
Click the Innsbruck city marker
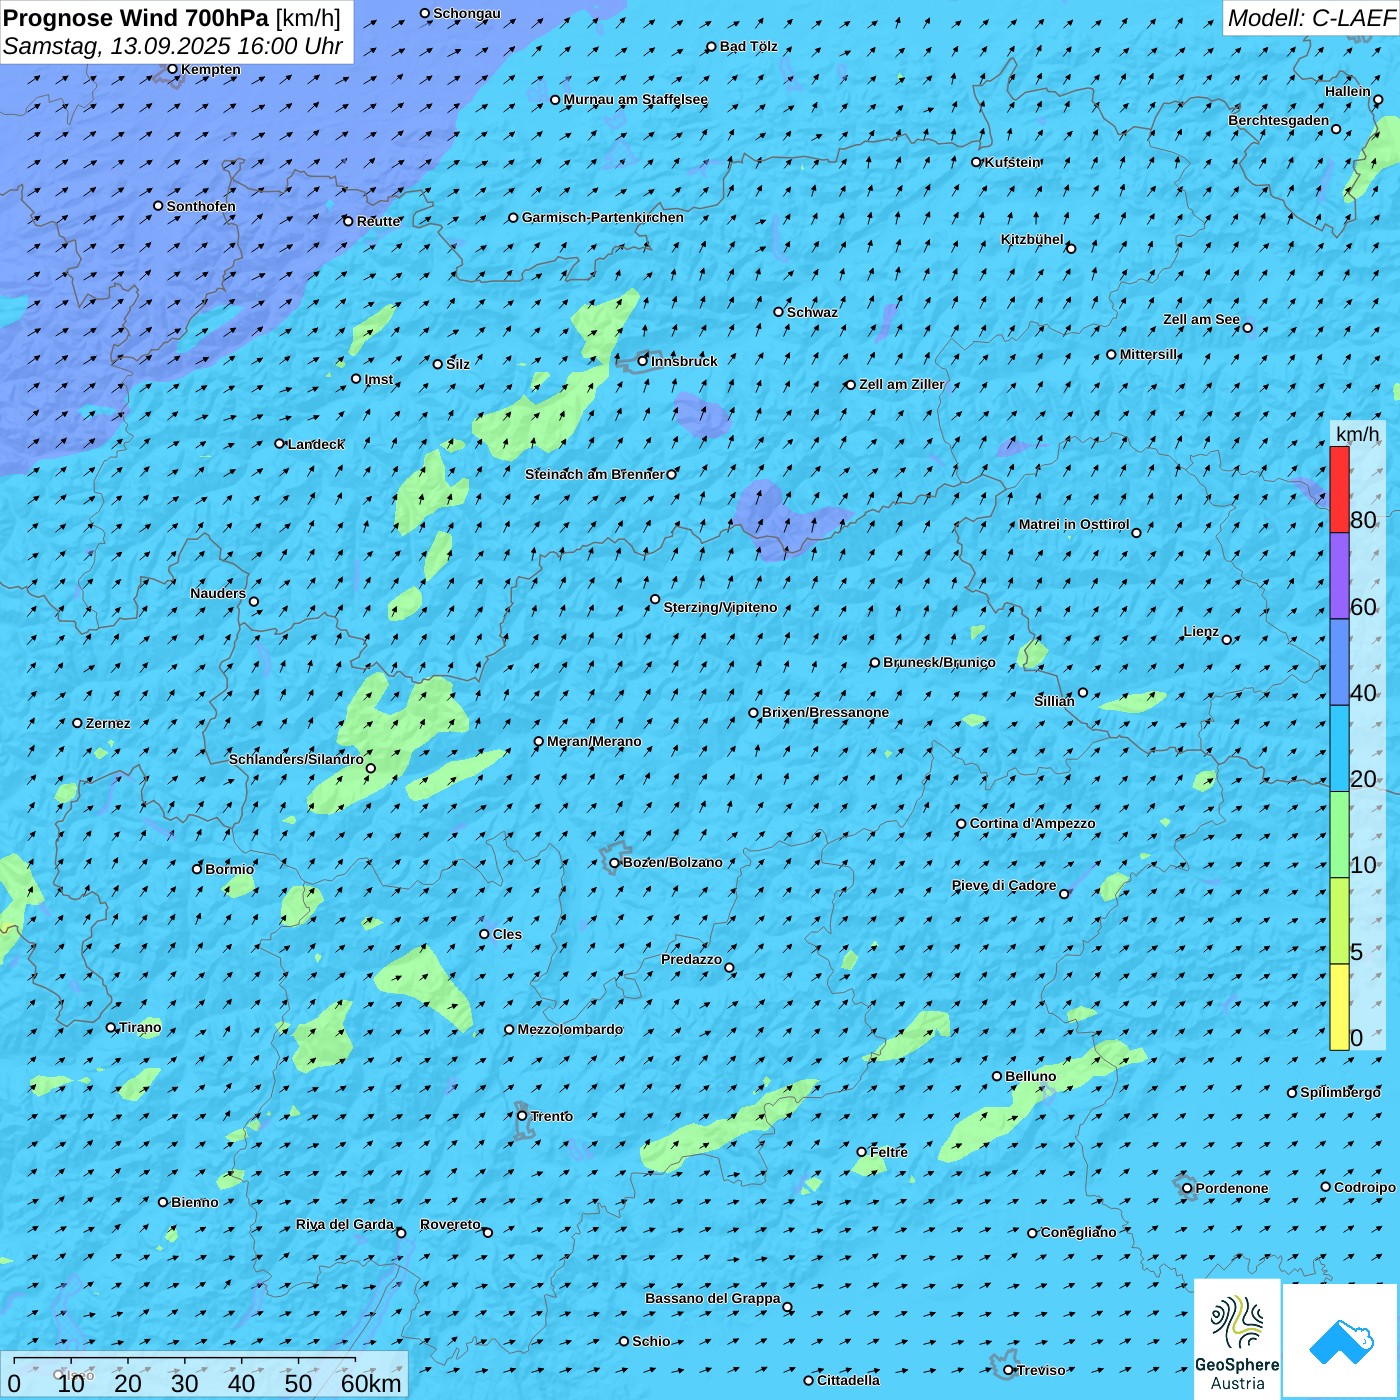point(643,361)
